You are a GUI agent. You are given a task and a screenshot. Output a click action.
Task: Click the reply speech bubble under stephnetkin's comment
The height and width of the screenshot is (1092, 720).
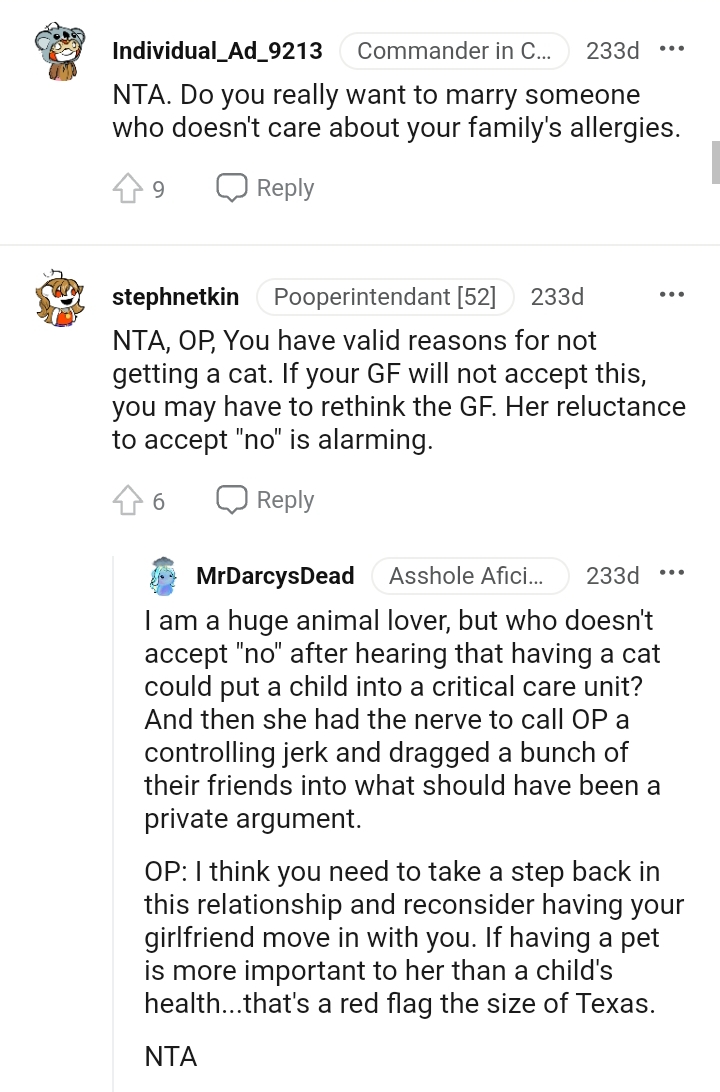pyautogui.click(x=232, y=499)
